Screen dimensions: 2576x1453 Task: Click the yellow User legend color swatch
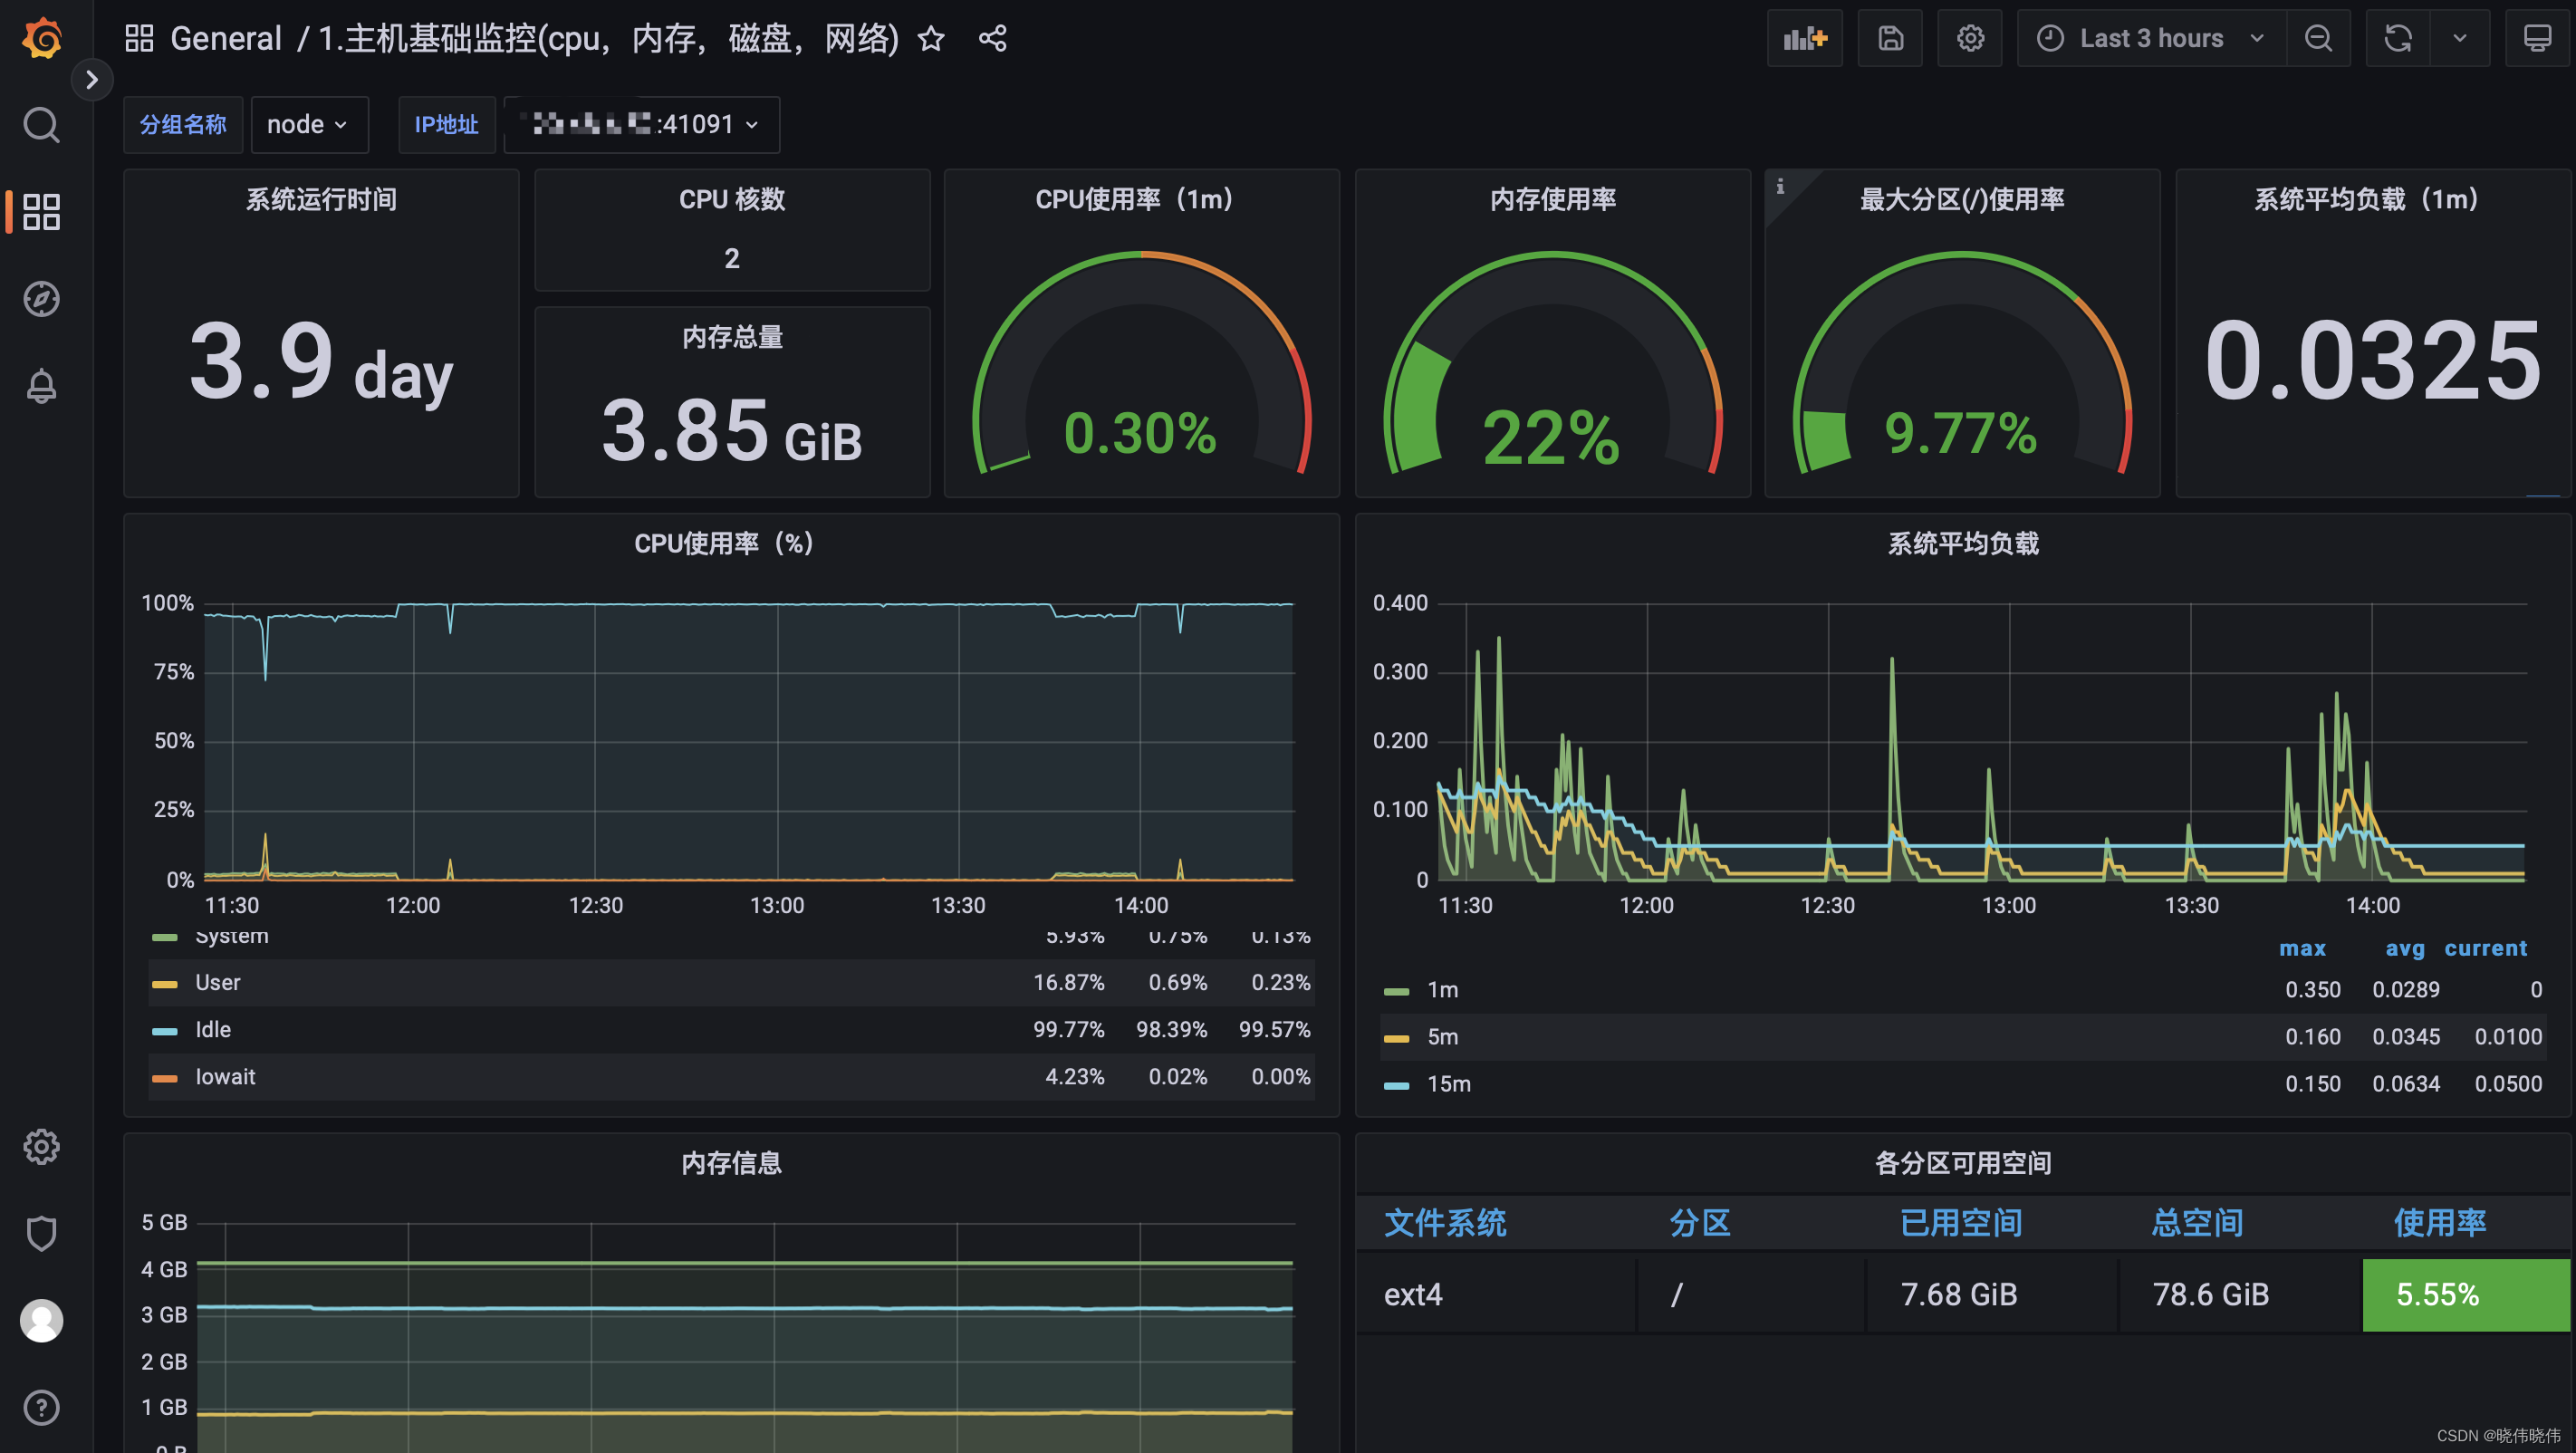[164, 984]
